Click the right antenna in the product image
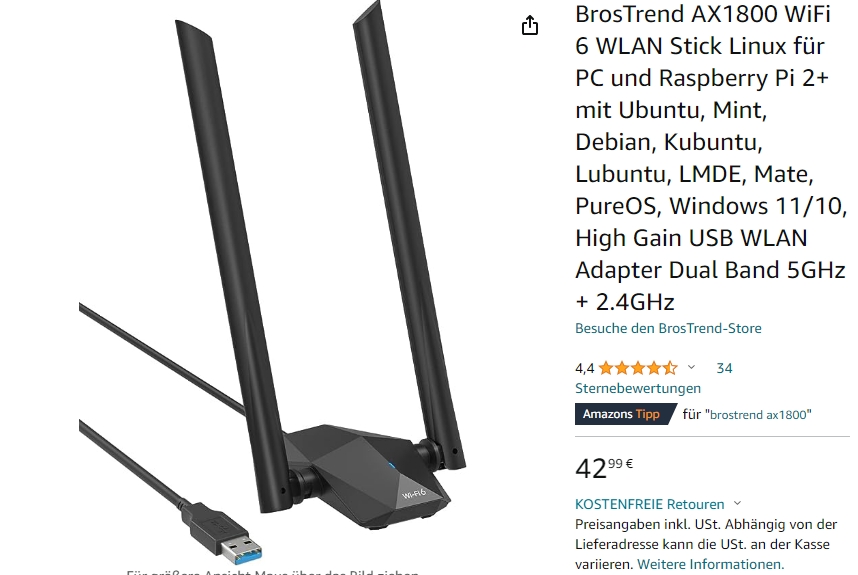858x575 pixels. coord(408,235)
